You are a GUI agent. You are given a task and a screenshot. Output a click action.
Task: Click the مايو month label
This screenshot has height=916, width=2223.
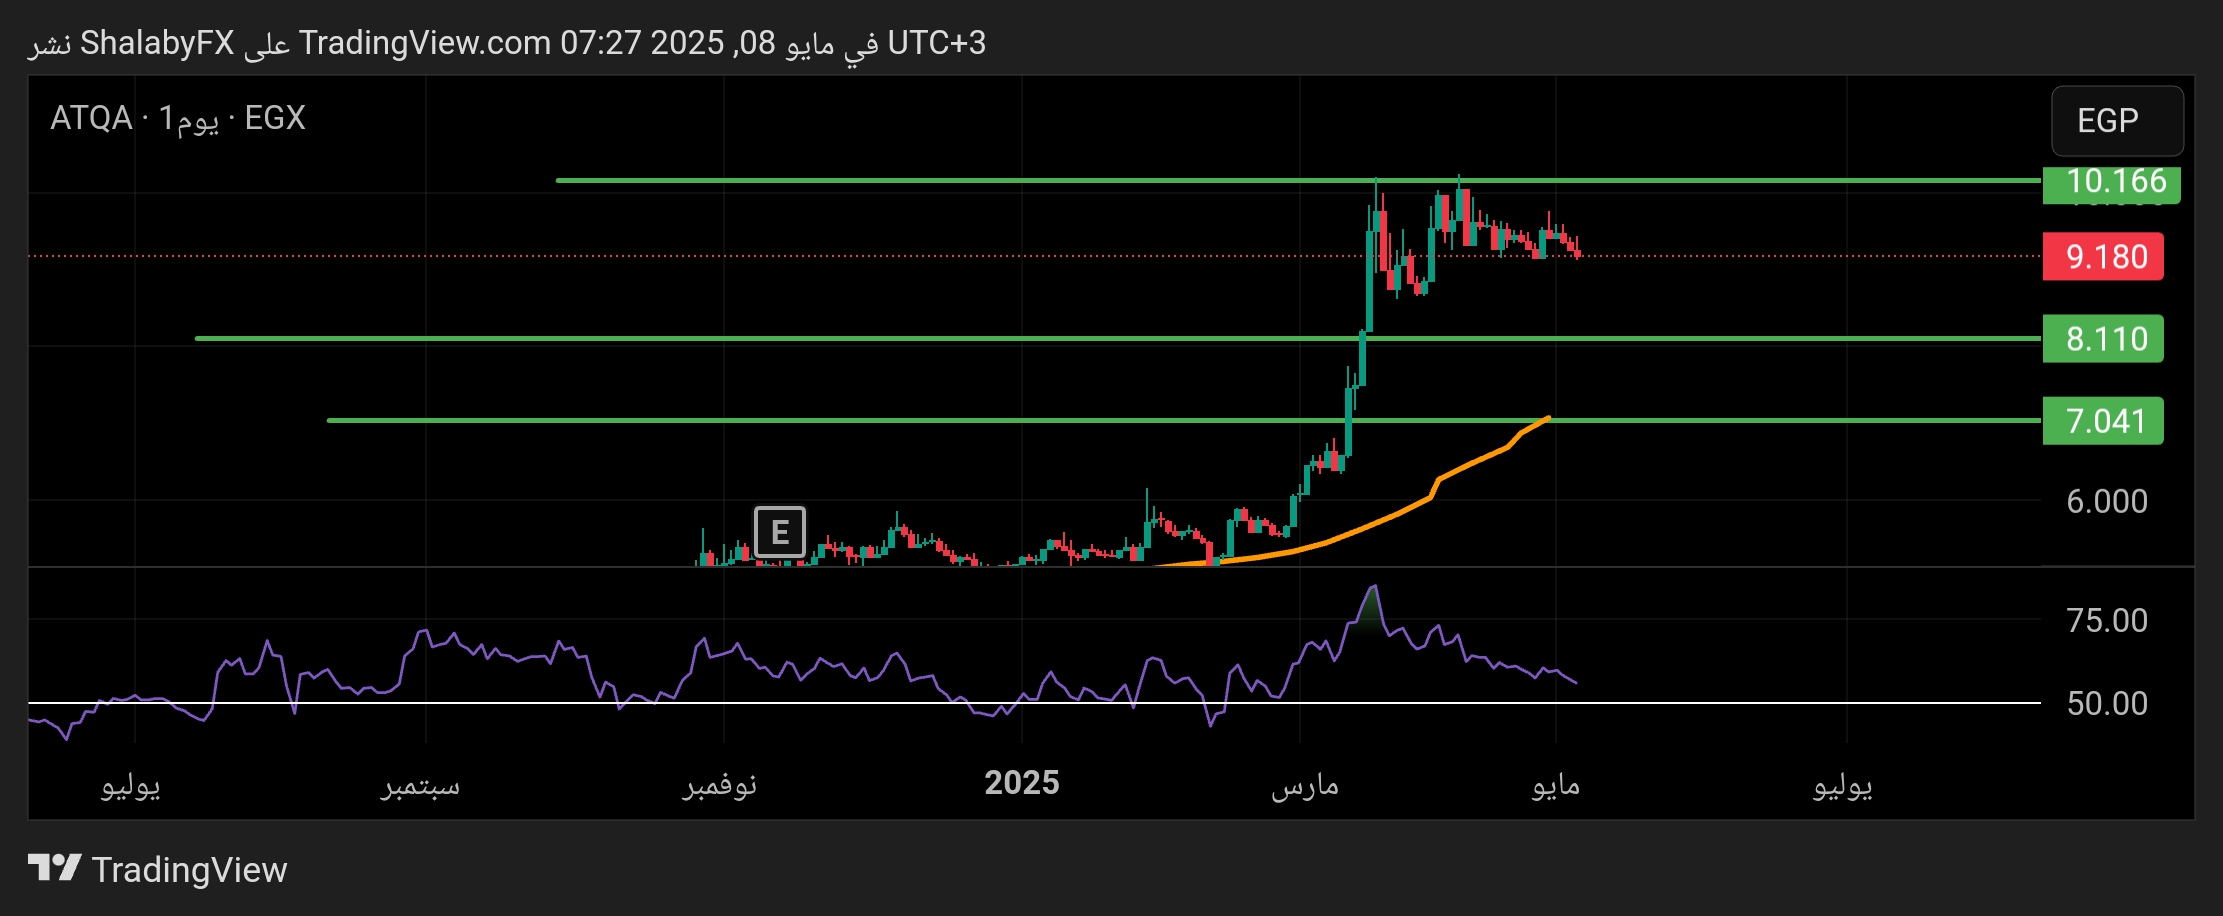1556,785
